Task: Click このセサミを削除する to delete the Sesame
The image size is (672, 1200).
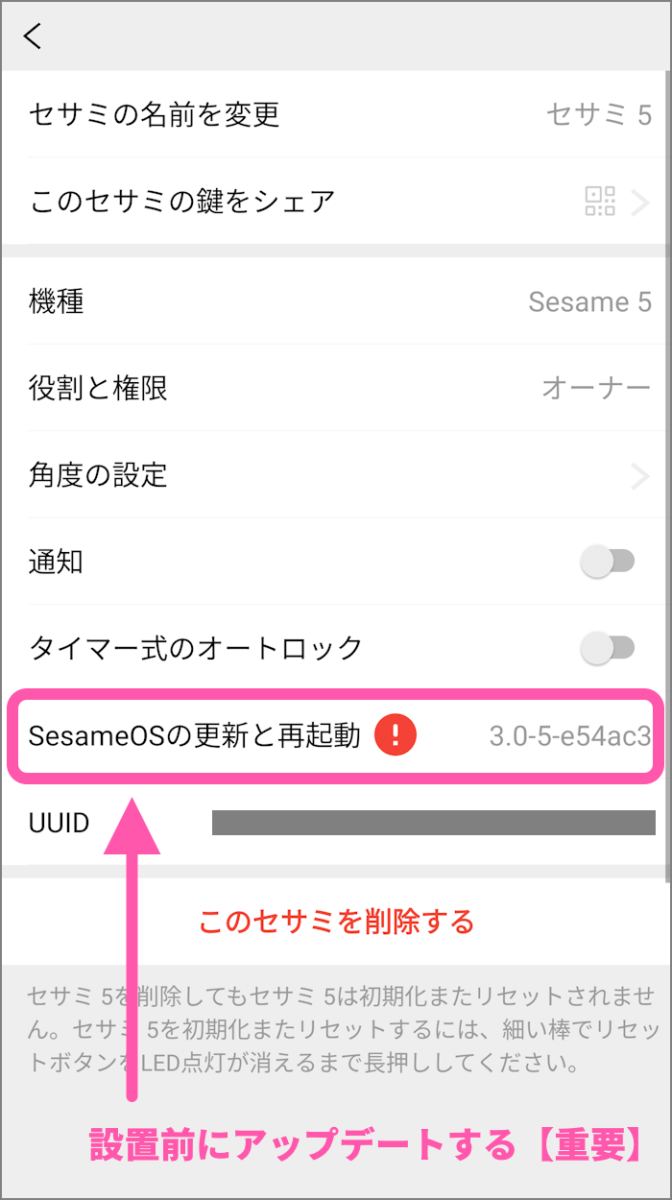Action: click(x=335, y=921)
